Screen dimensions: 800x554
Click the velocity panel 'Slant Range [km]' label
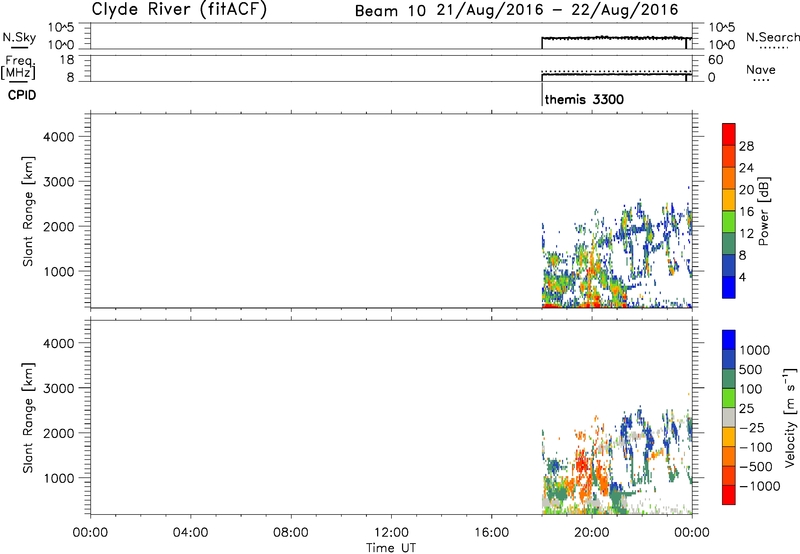point(28,418)
